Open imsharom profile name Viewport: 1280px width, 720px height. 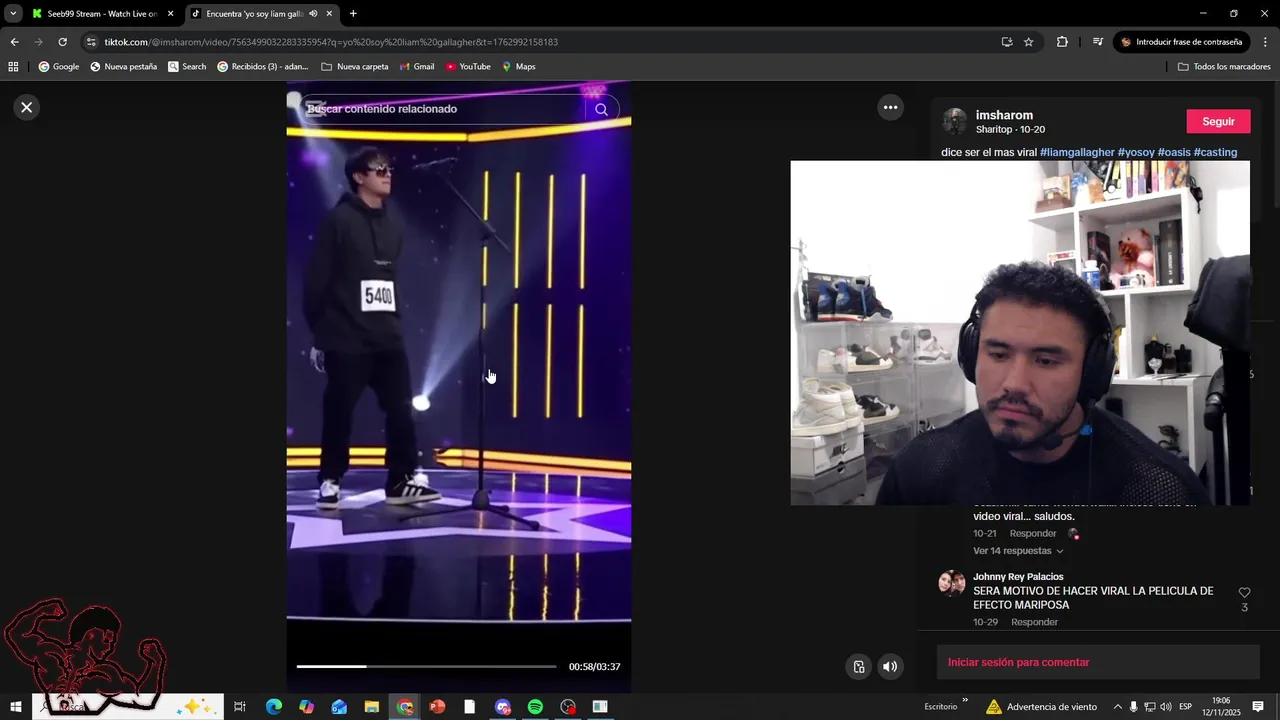click(x=1004, y=115)
